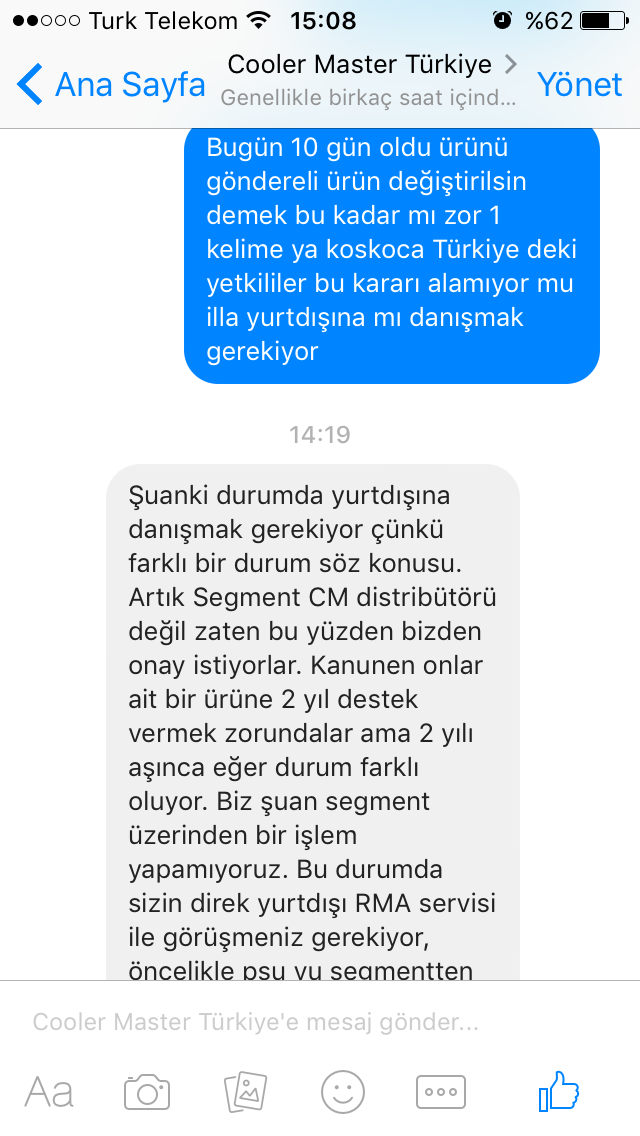Focus the "Cooler Master Türkiye'e mesaj gönder" field
This screenshot has width=640, height=1136.
pos(255,1022)
